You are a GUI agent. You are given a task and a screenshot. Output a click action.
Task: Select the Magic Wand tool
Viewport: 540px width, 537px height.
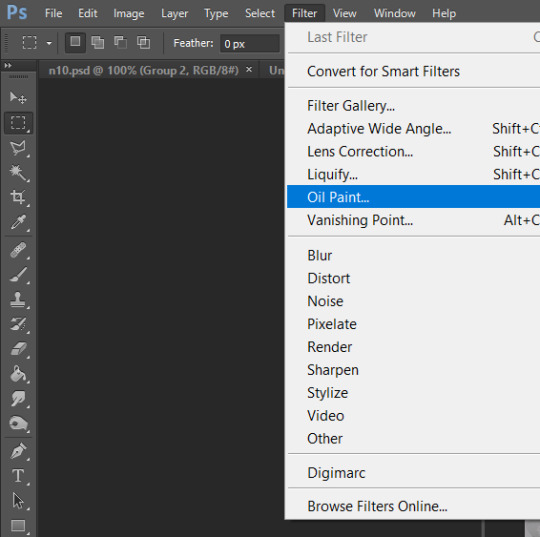tap(18, 173)
